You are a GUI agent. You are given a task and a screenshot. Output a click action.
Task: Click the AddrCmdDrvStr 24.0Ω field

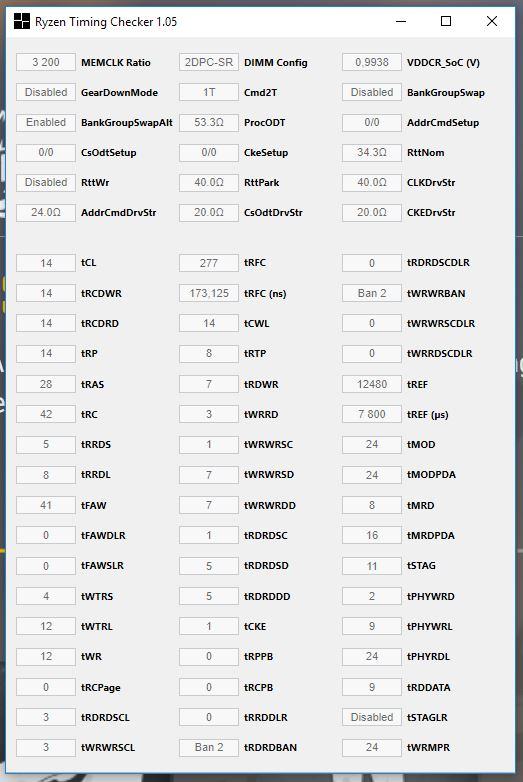[x=46, y=212]
